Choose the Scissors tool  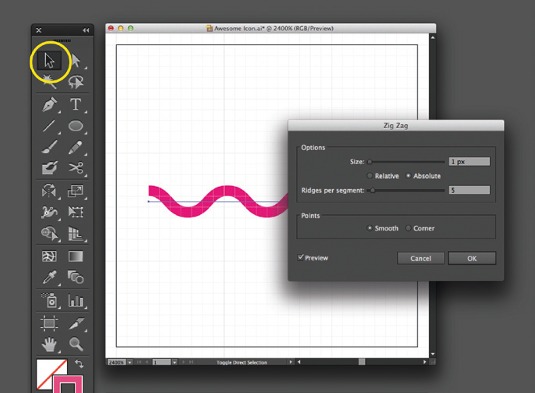click(76, 168)
